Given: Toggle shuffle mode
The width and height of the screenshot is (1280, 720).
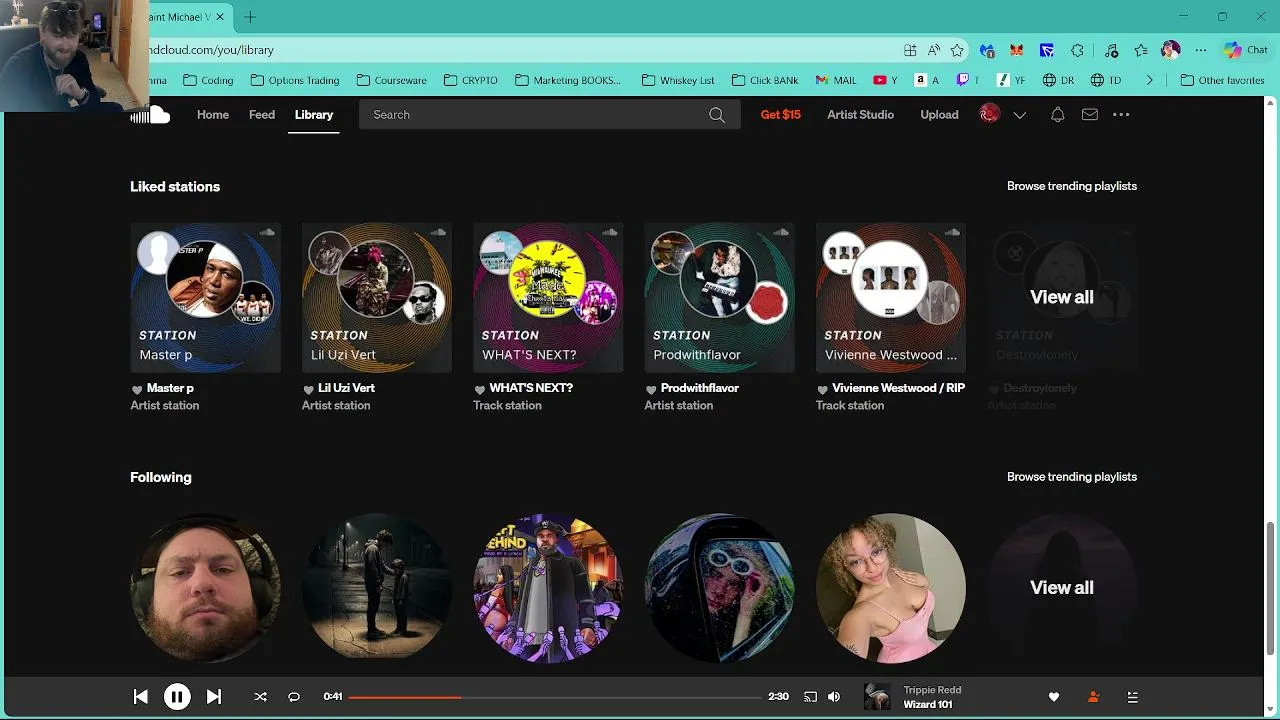Looking at the screenshot, I should click(260, 697).
